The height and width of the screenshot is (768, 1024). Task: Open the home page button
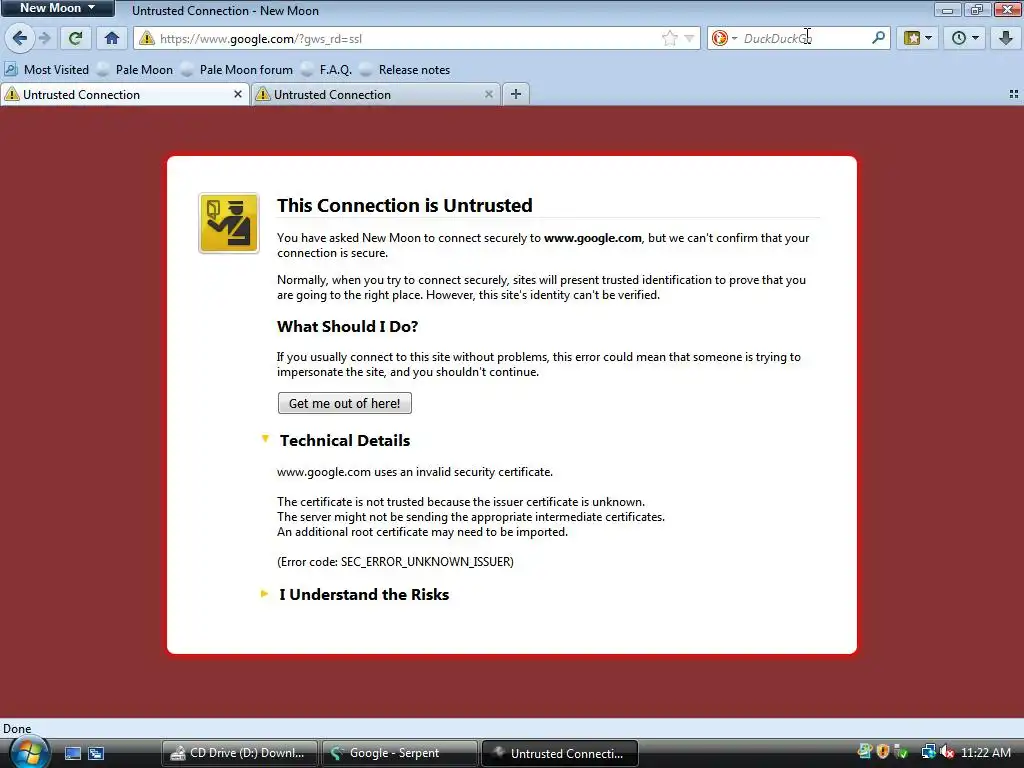[x=112, y=39]
